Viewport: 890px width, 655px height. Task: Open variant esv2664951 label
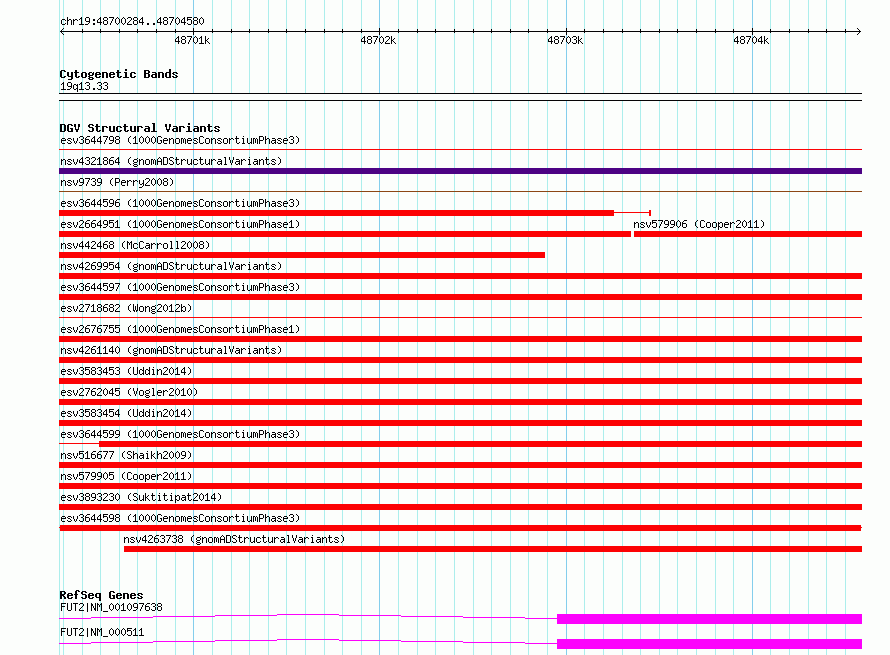click(x=180, y=224)
